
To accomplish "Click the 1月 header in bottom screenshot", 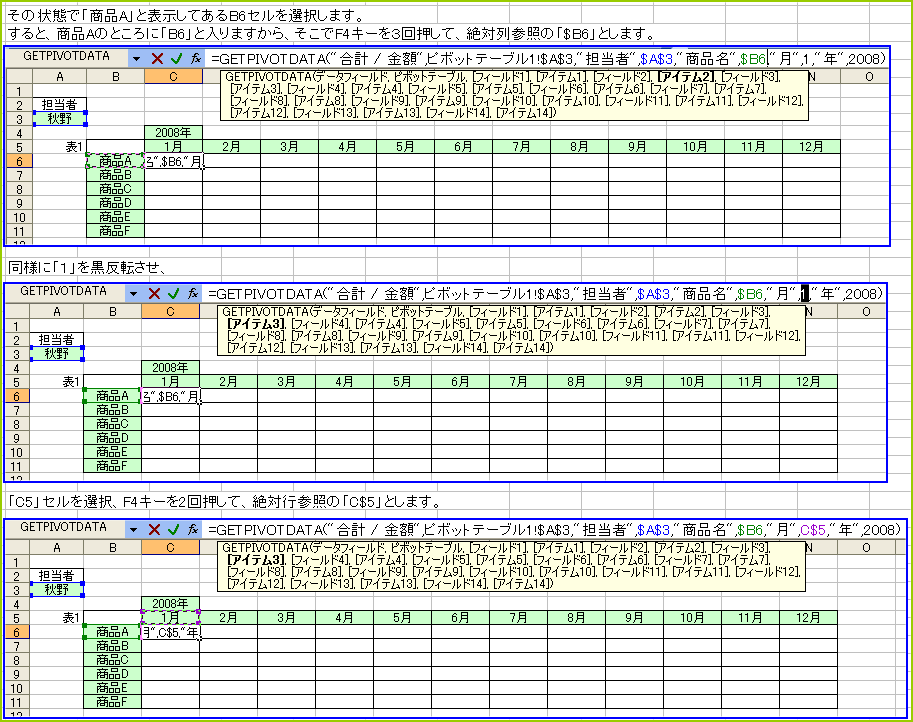I will 171,617.
